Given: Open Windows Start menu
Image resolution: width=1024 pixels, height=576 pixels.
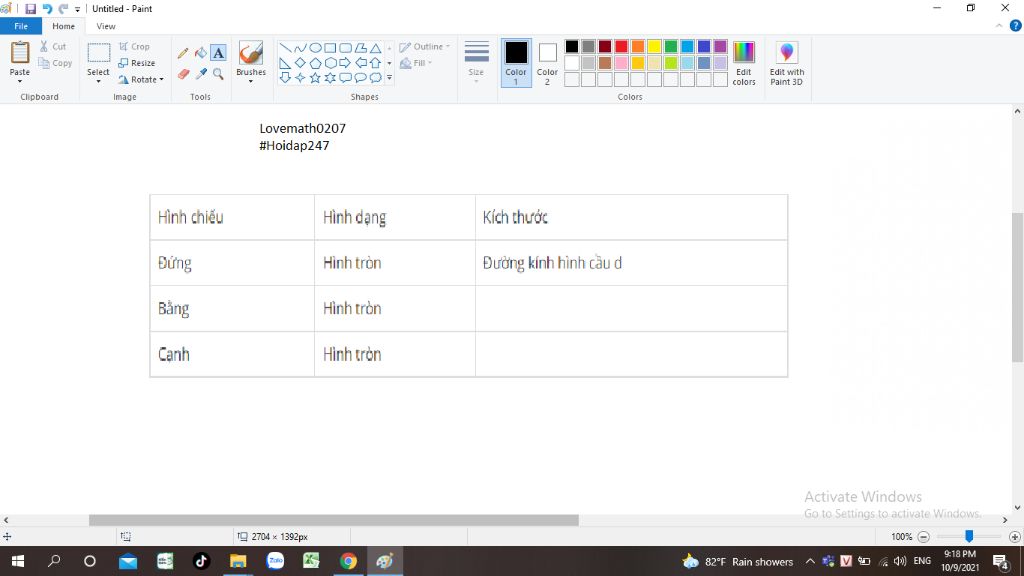Looking at the screenshot, I should (x=18, y=561).
